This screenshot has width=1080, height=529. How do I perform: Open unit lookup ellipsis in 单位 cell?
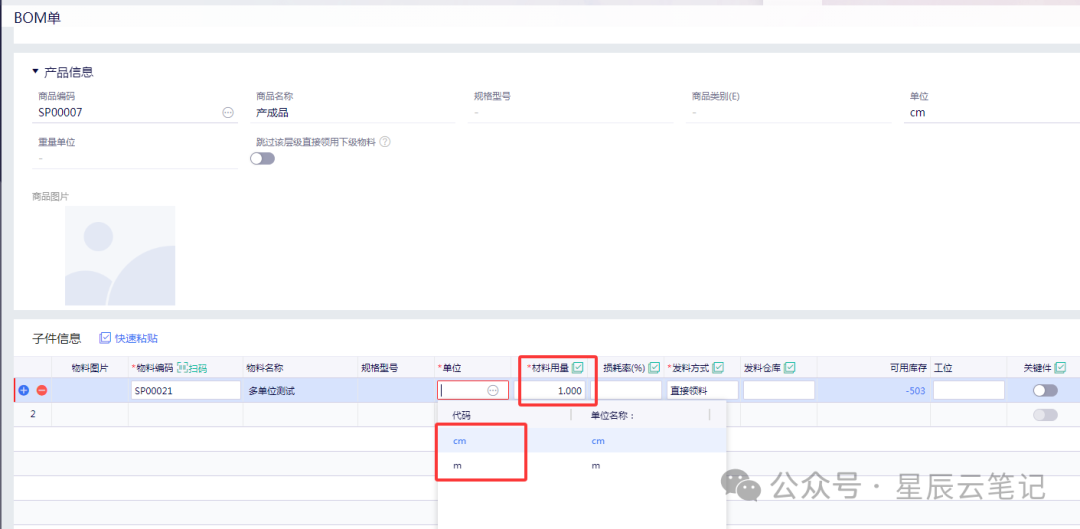[493, 391]
